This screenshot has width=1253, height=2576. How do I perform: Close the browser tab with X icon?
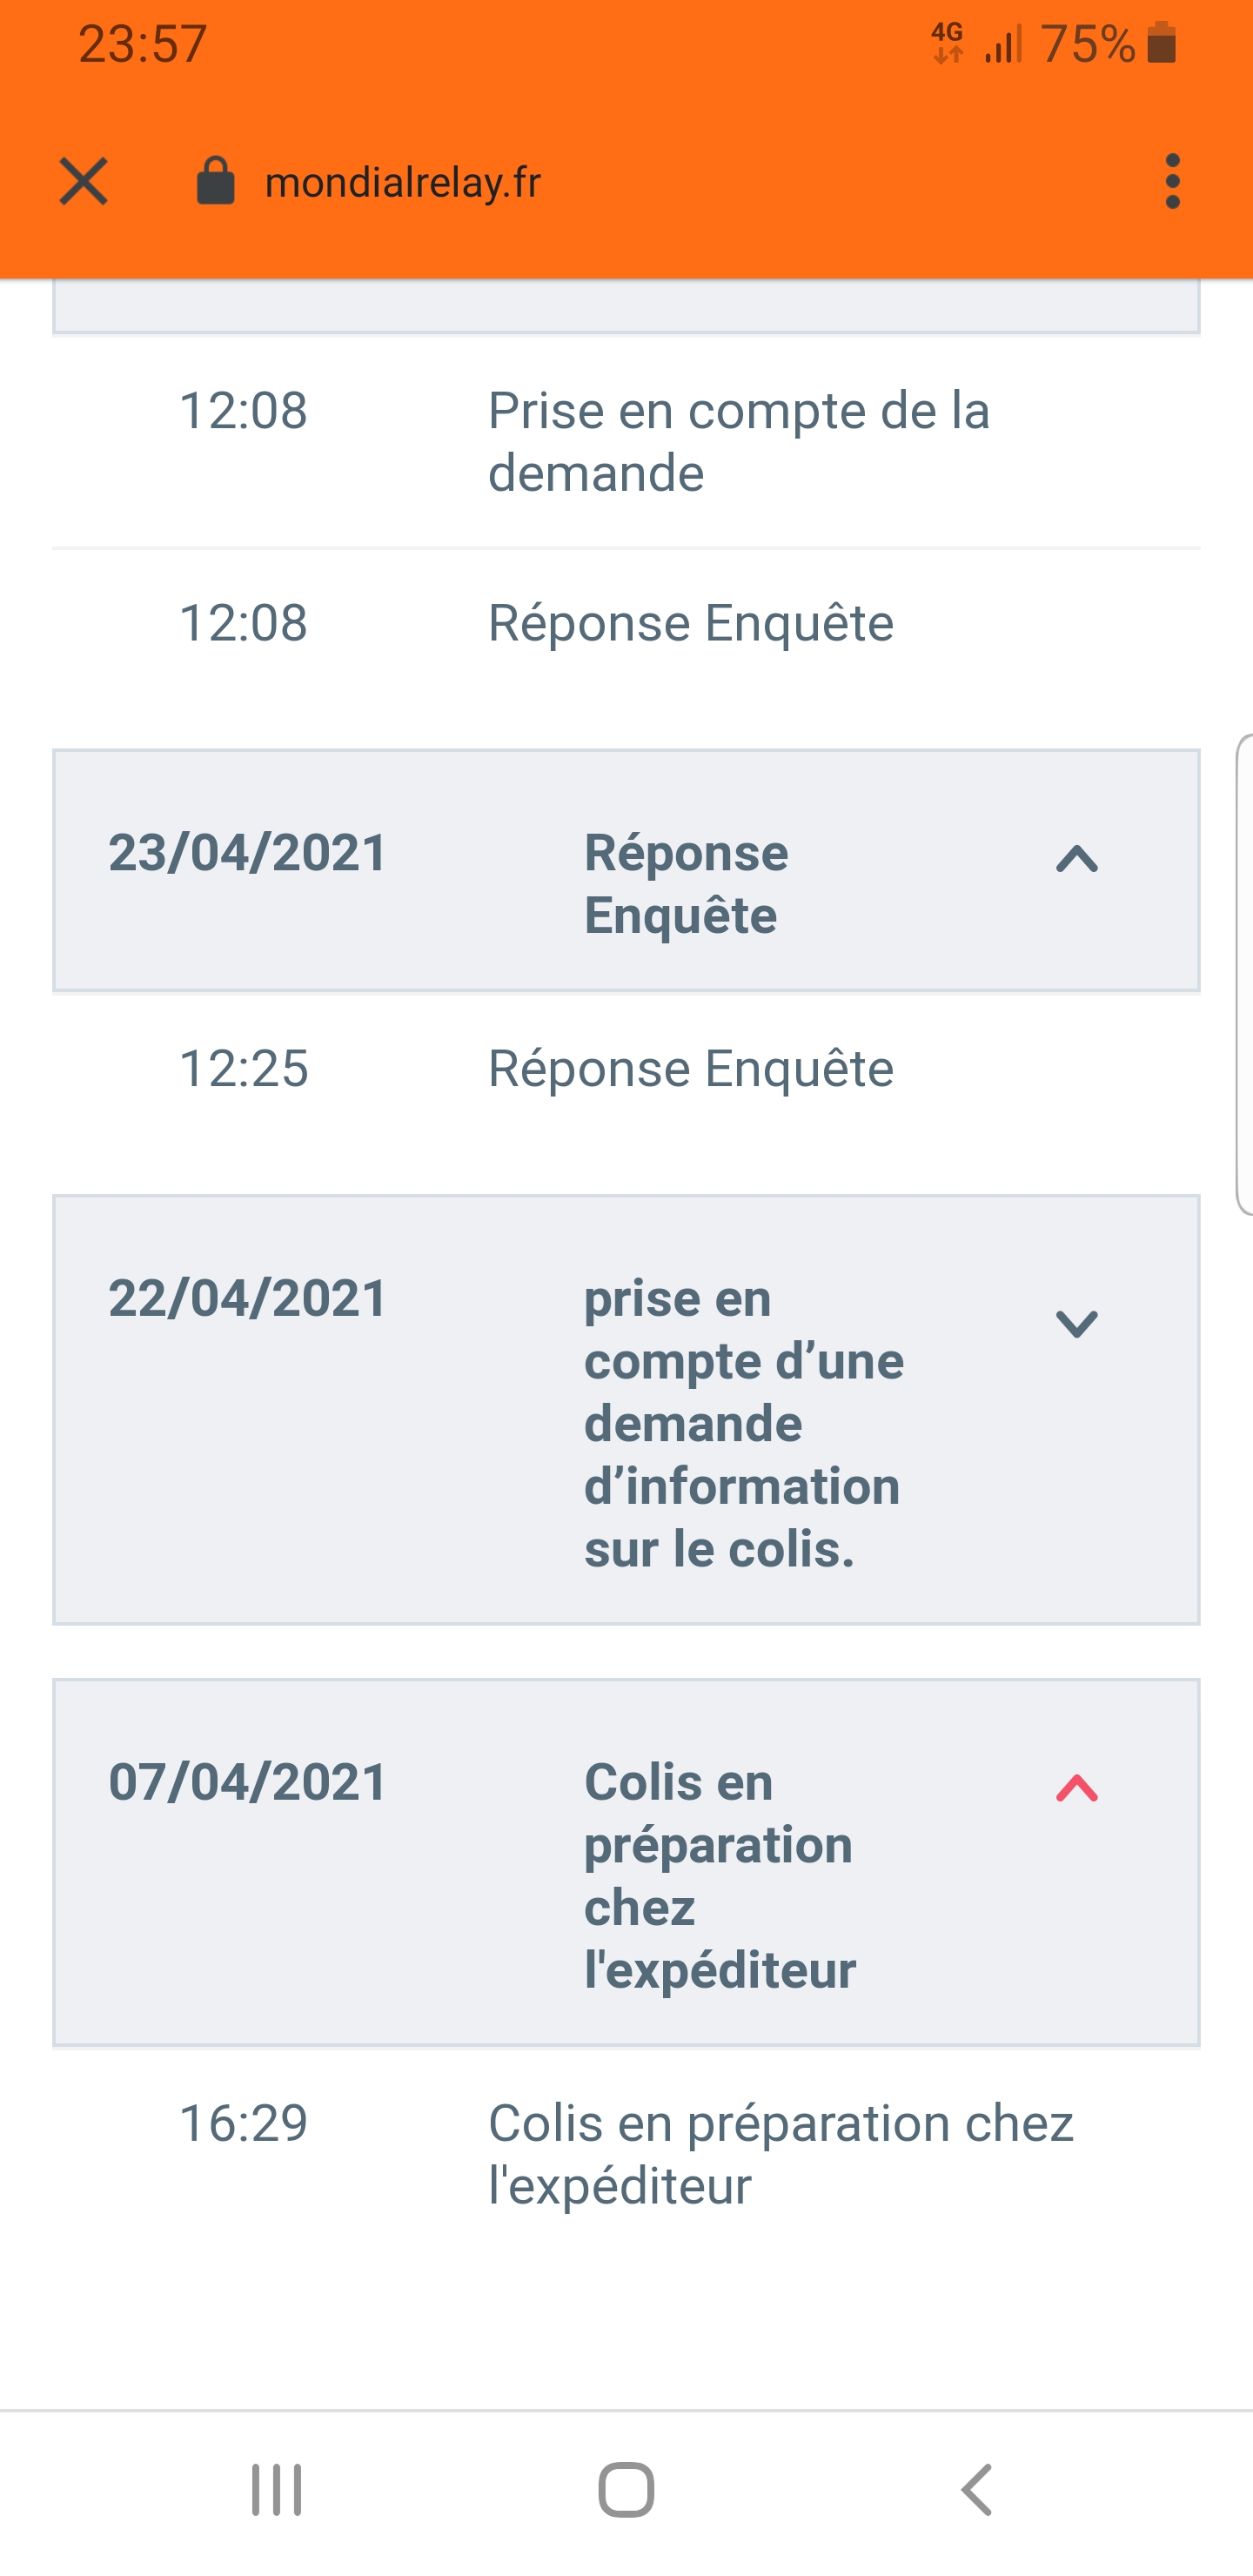pos(83,182)
